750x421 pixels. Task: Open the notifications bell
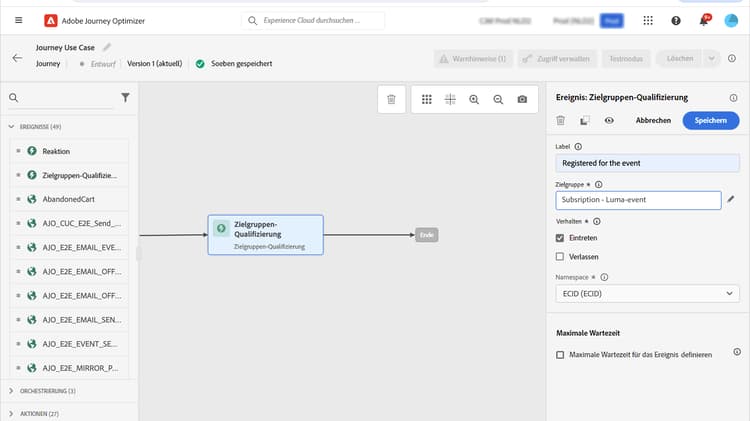click(x=704, y=21)
